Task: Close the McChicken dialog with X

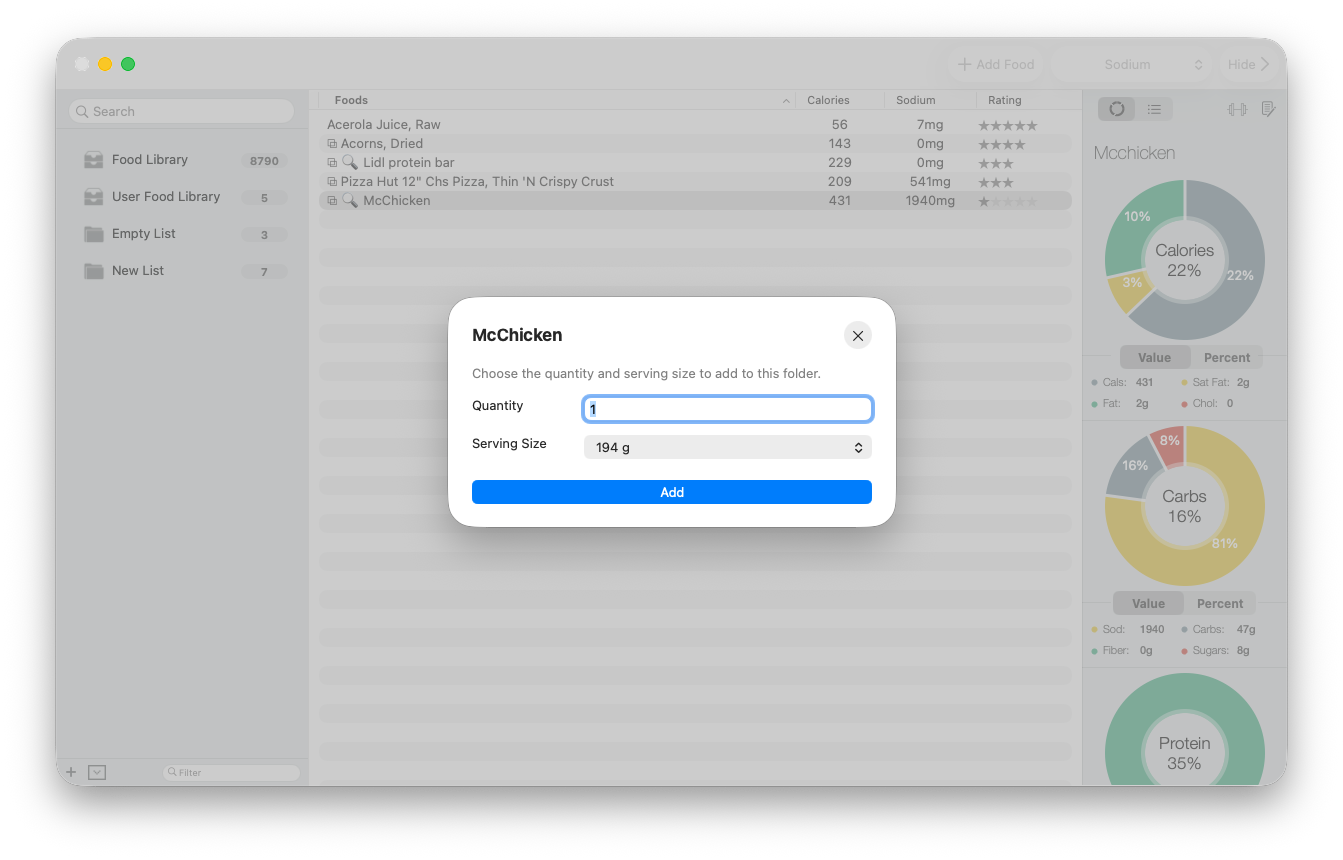Action: (x=857, y=336)
